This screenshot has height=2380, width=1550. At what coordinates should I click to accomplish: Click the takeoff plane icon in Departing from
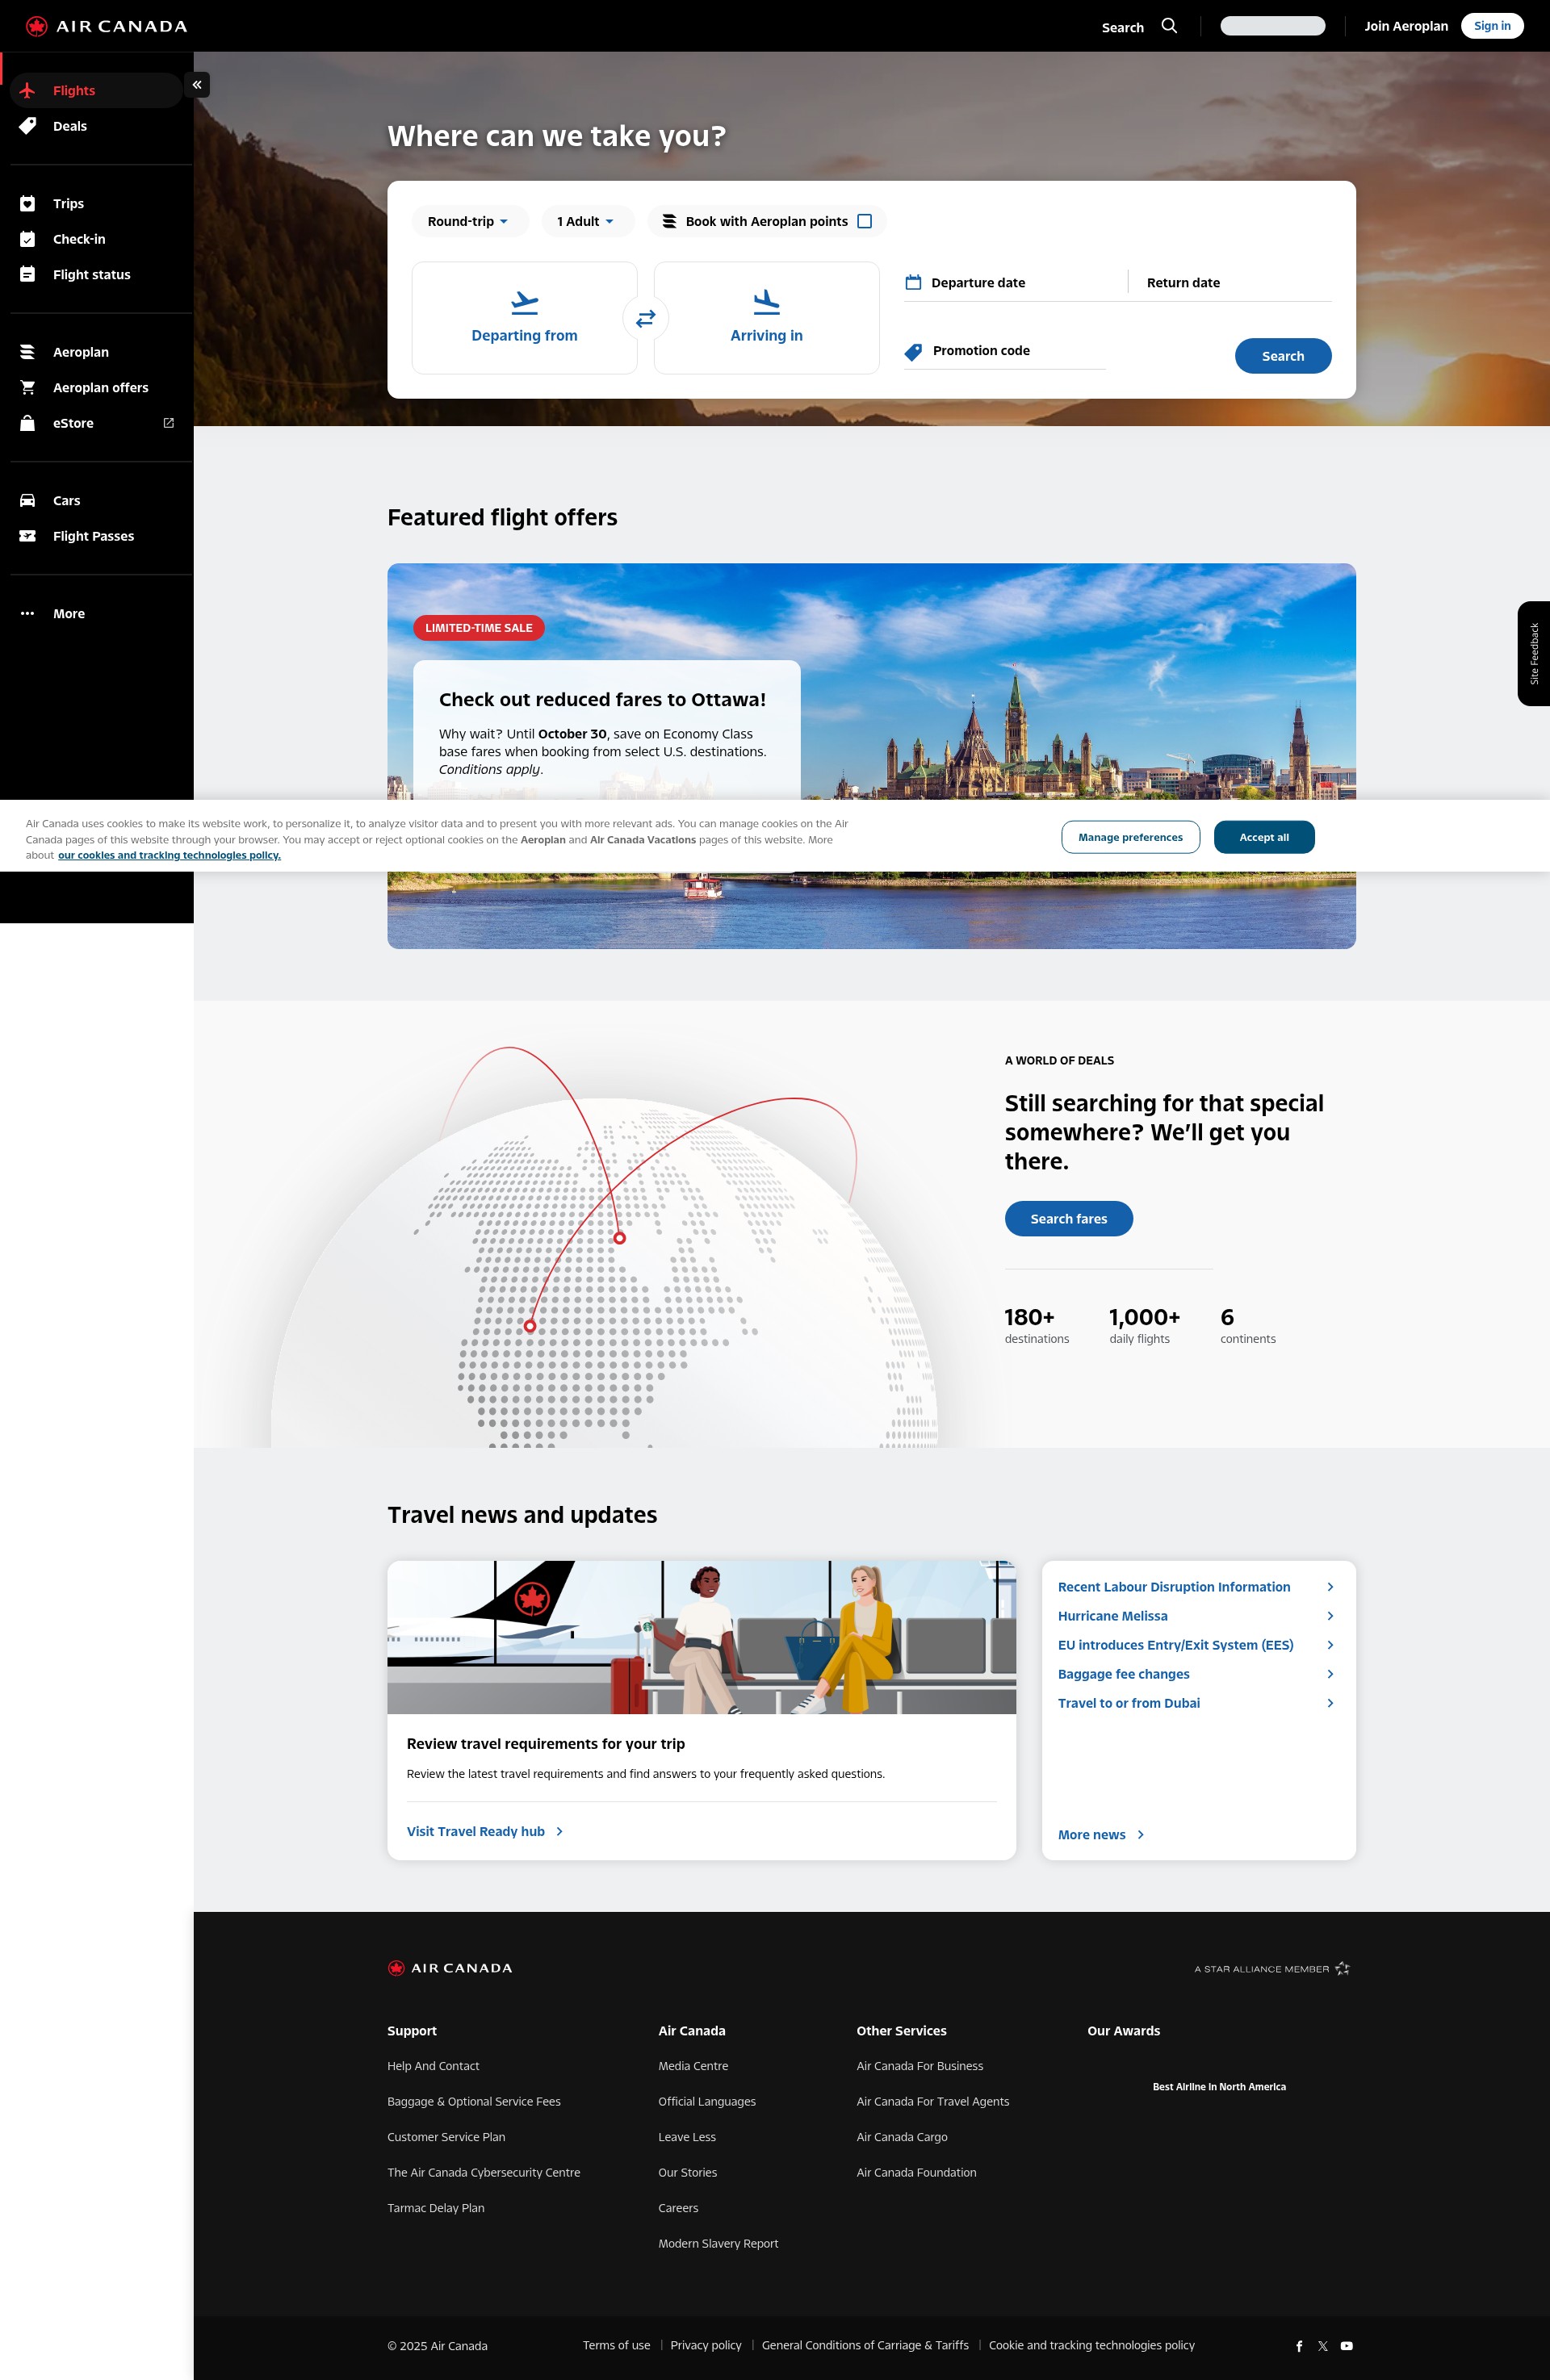pos(525,302)
